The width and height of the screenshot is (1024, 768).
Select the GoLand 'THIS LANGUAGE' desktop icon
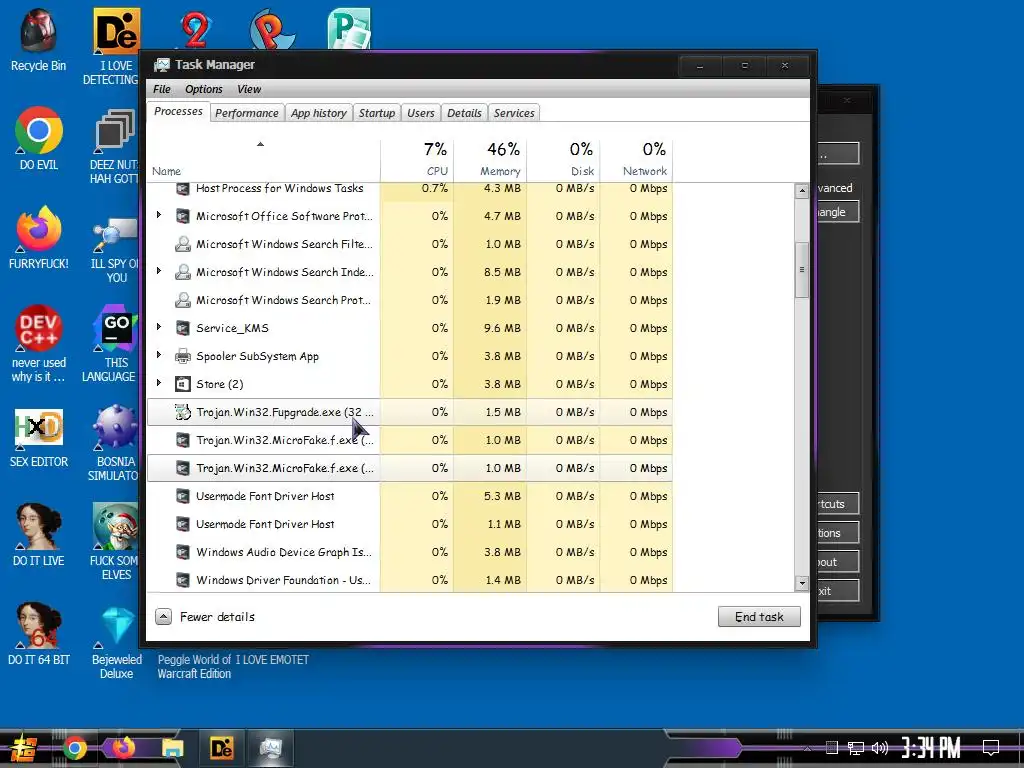[112, 344]
